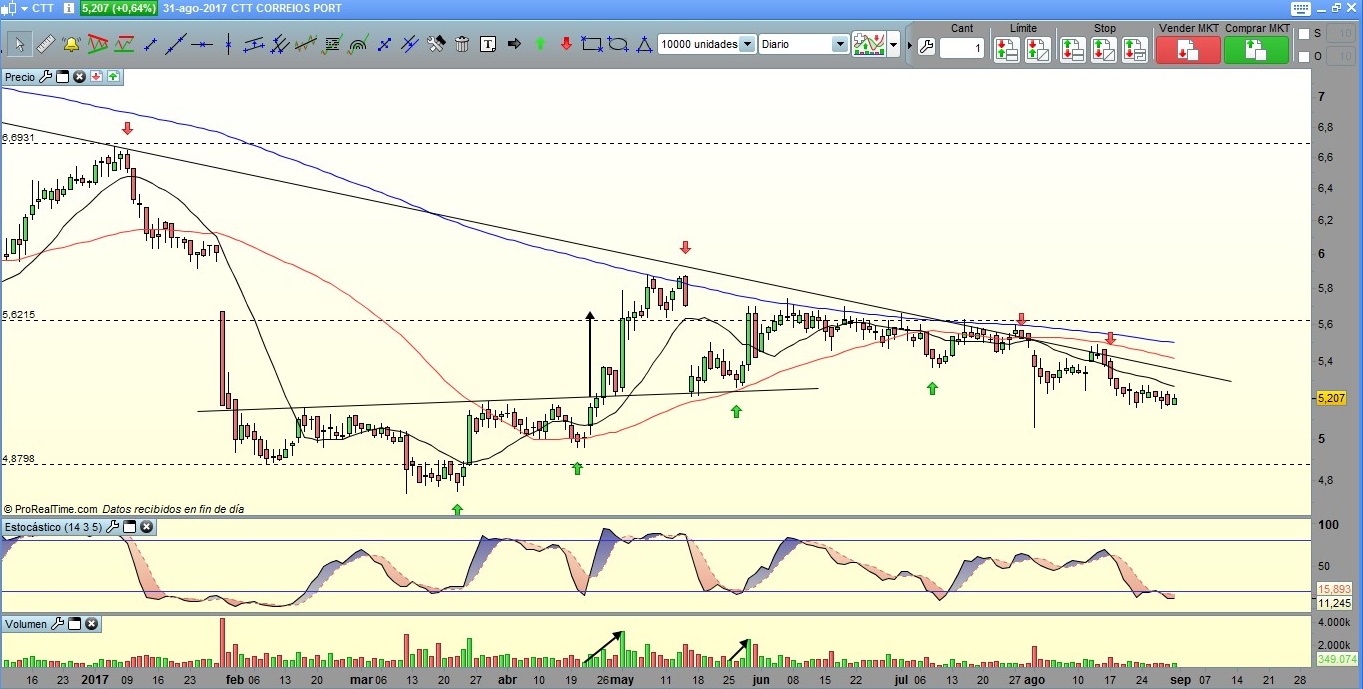Choose the ellipse drawing tool
This screenshot has height=689, width=1363.
point(618,44)
